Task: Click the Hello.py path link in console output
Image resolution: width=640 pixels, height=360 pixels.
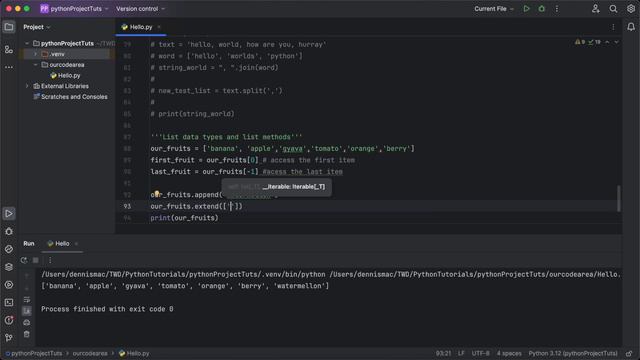Action: tap(475, 274)
